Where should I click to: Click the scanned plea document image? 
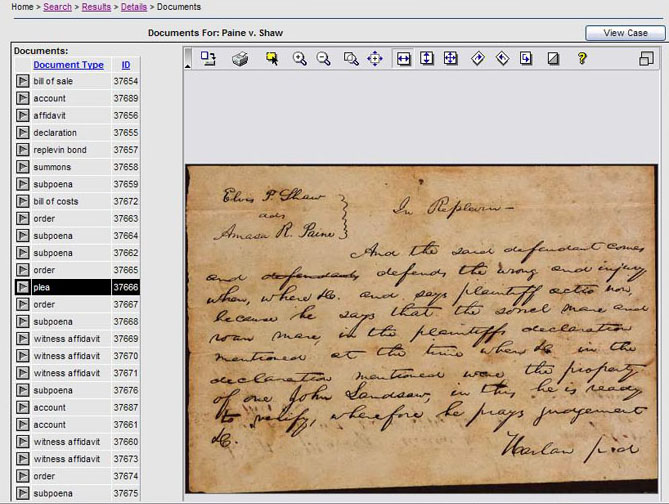422,329
